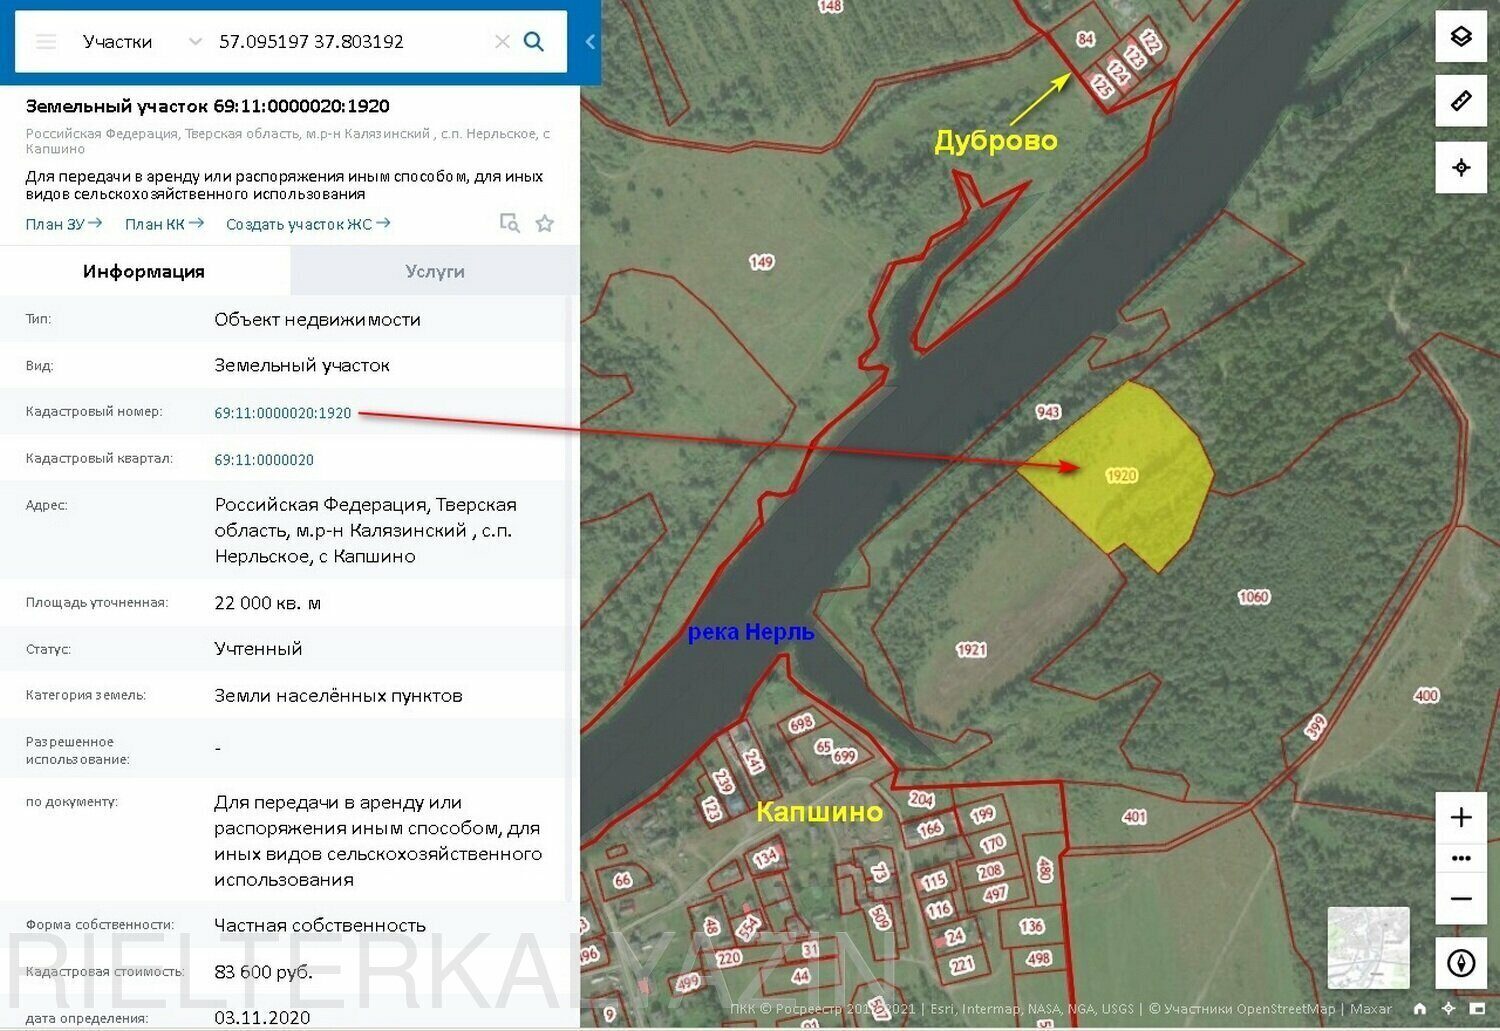The width and height of the screenshot is (1500, 1031).
Task: Click crosshair icon in map footer
Action: tap(1448, 1009)
